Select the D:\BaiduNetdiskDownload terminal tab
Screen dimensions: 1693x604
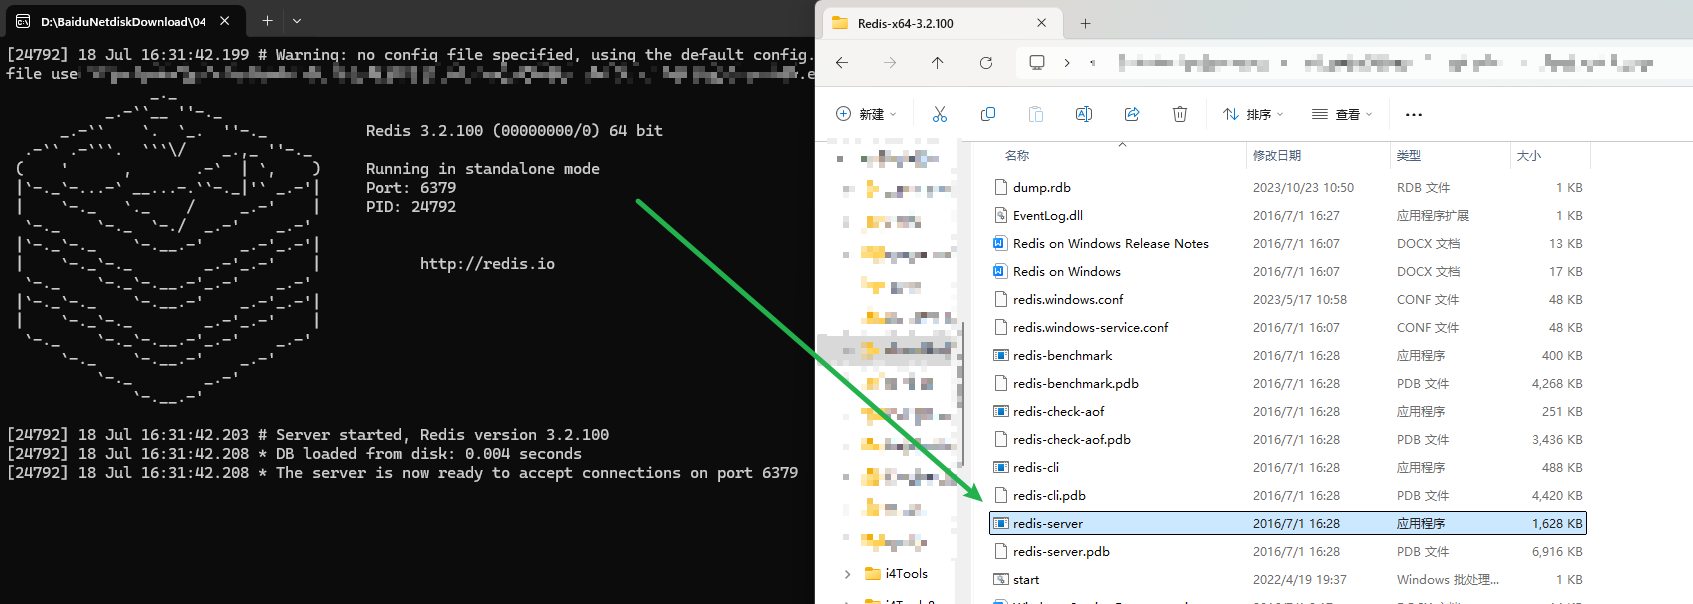115,21
